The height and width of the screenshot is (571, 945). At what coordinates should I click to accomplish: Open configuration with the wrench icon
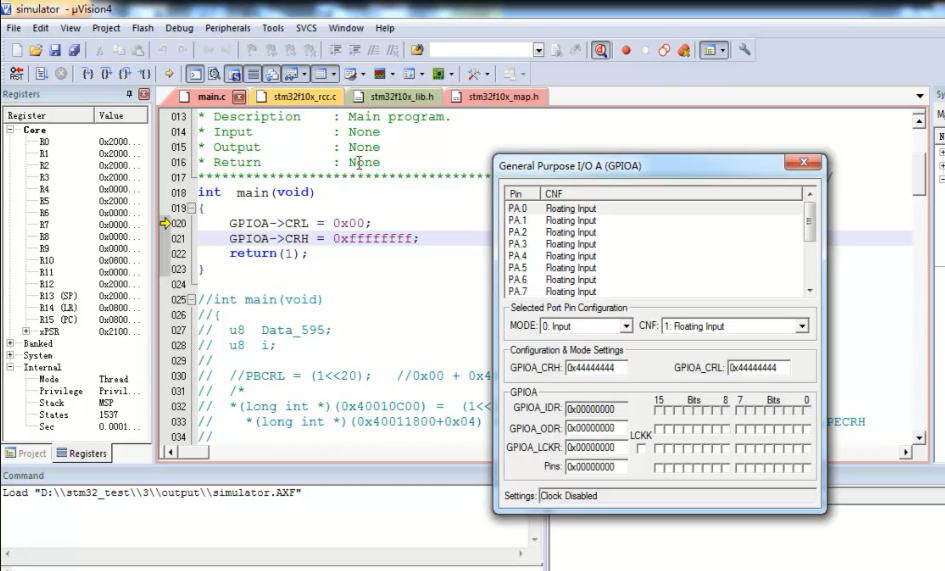point(745,50)
